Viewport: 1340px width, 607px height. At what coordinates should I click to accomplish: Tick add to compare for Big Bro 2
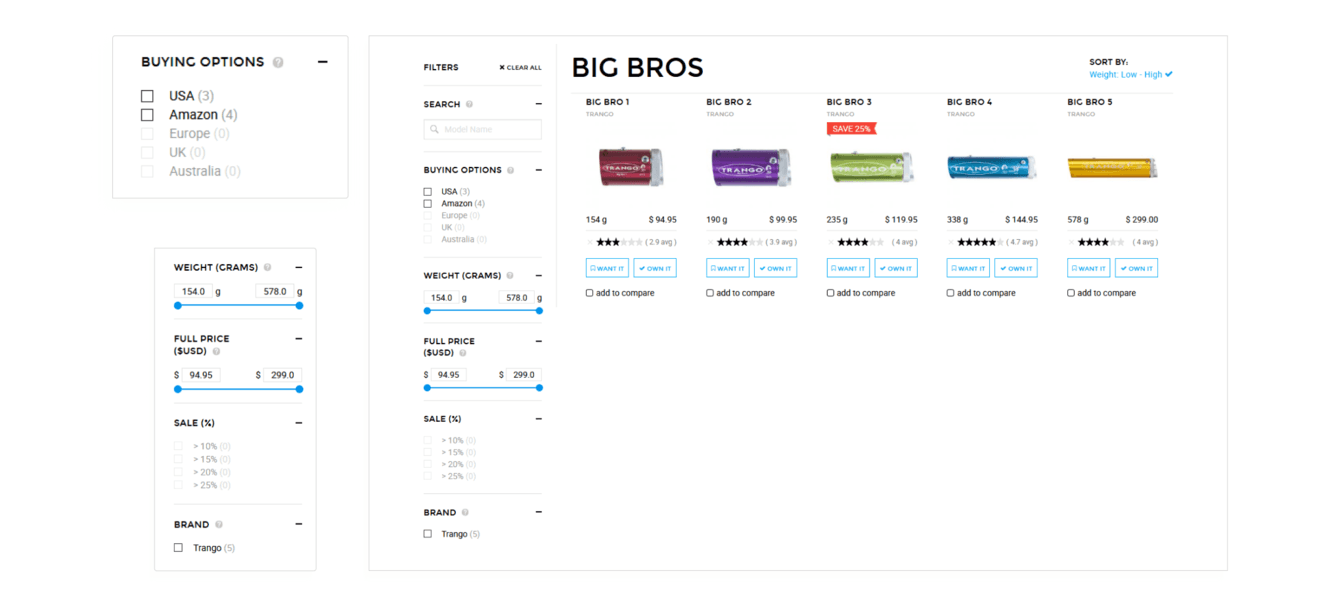(710, 293)
